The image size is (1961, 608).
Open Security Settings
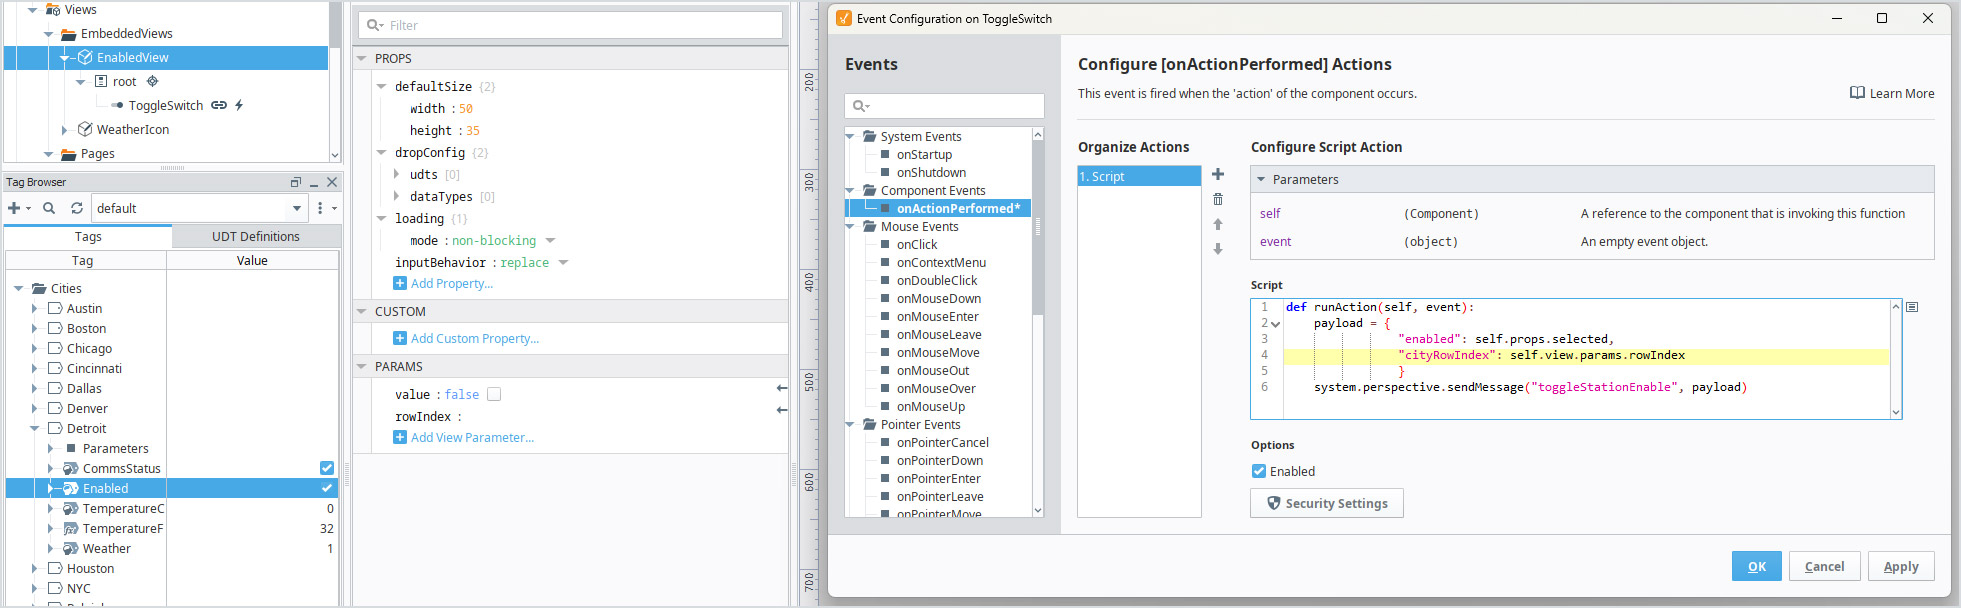tap(1326, 503)
